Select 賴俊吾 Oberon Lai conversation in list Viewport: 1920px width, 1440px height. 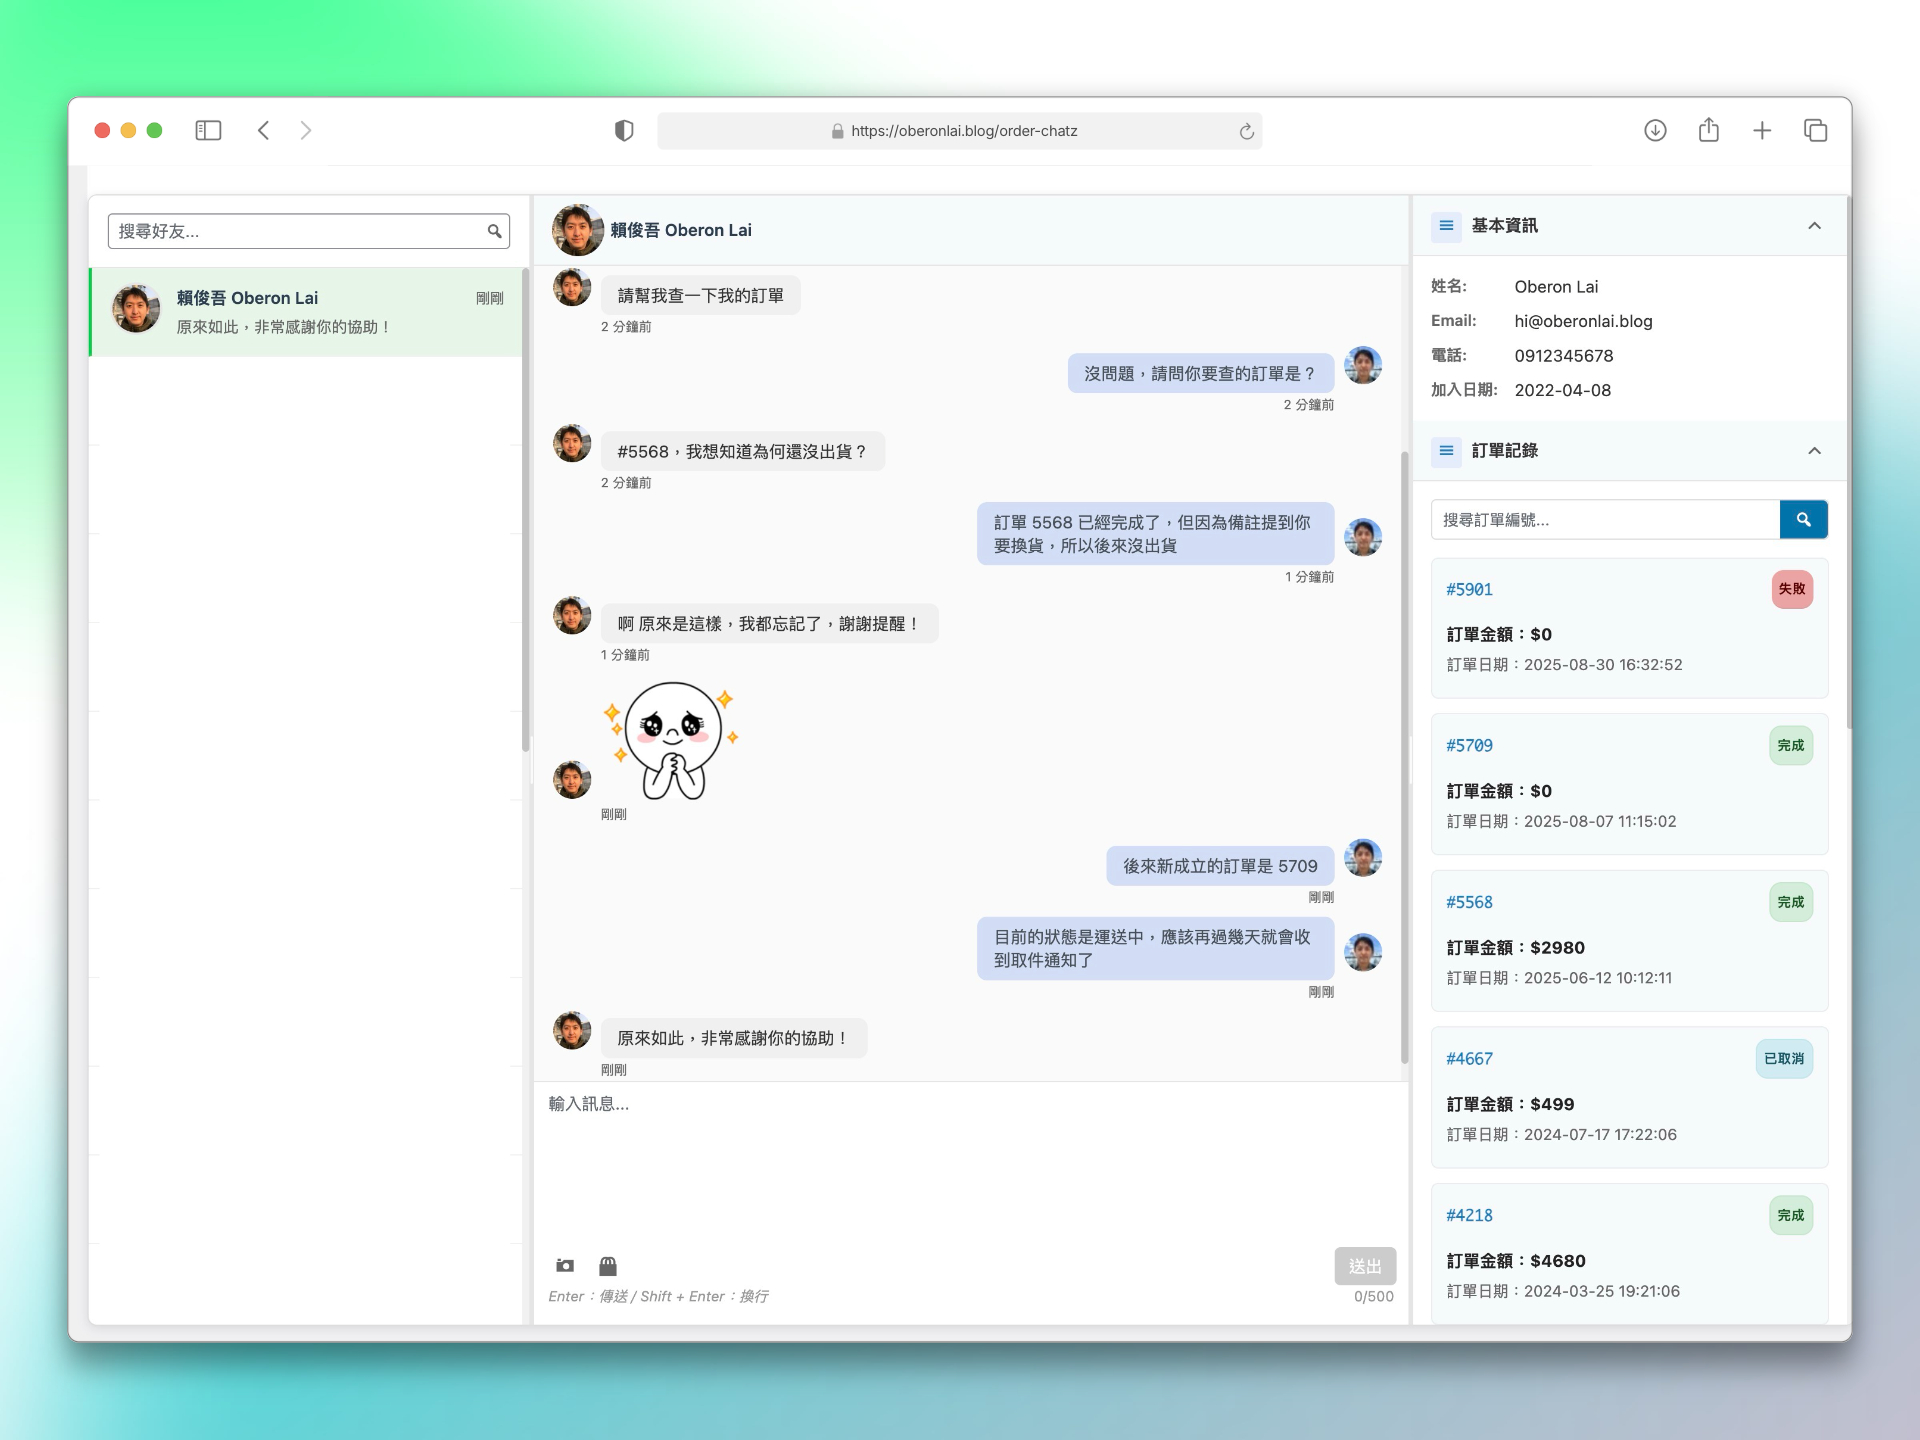coord(305,311)
